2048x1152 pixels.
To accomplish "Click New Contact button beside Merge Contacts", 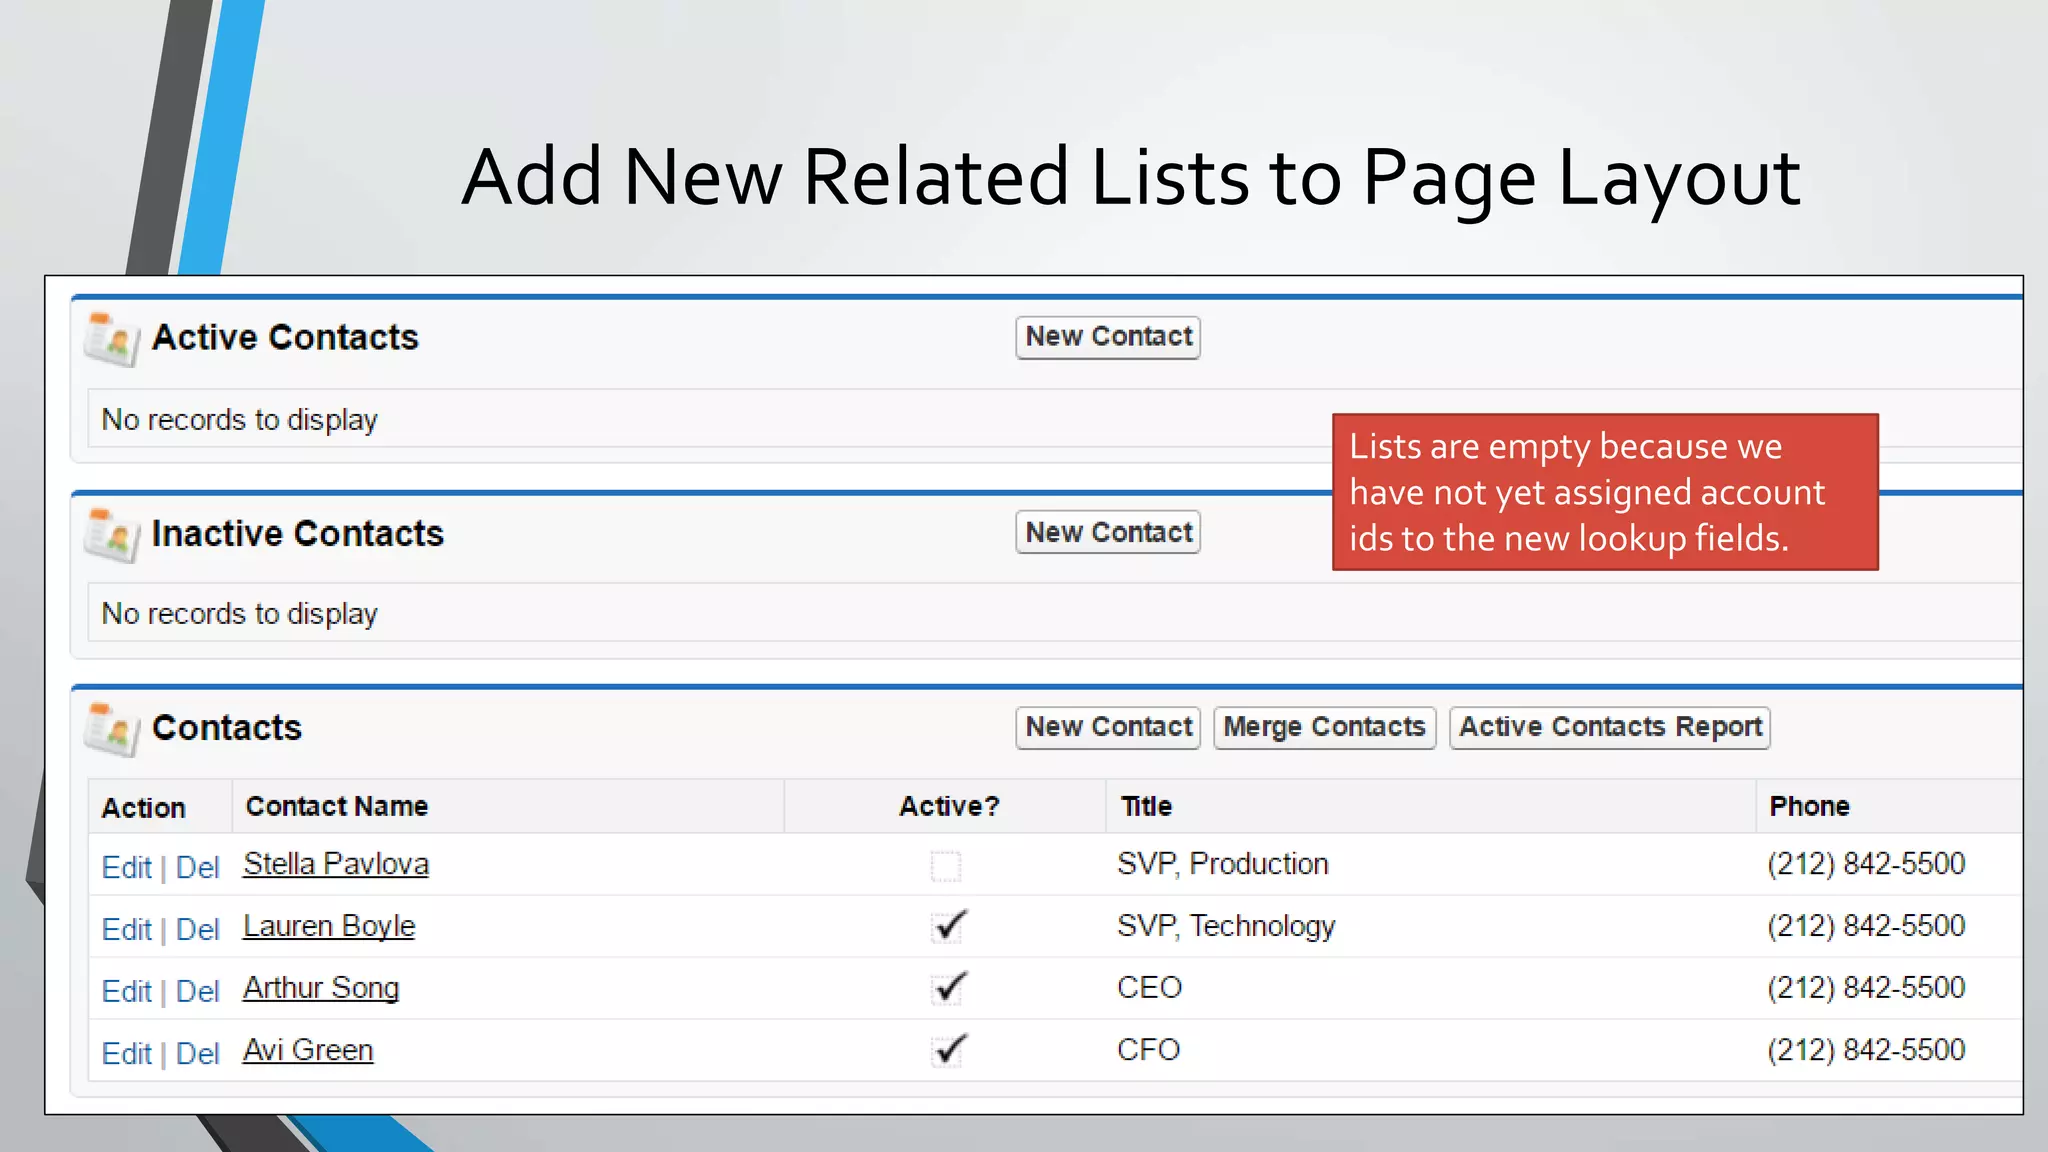I will (x=1108, y=727).
